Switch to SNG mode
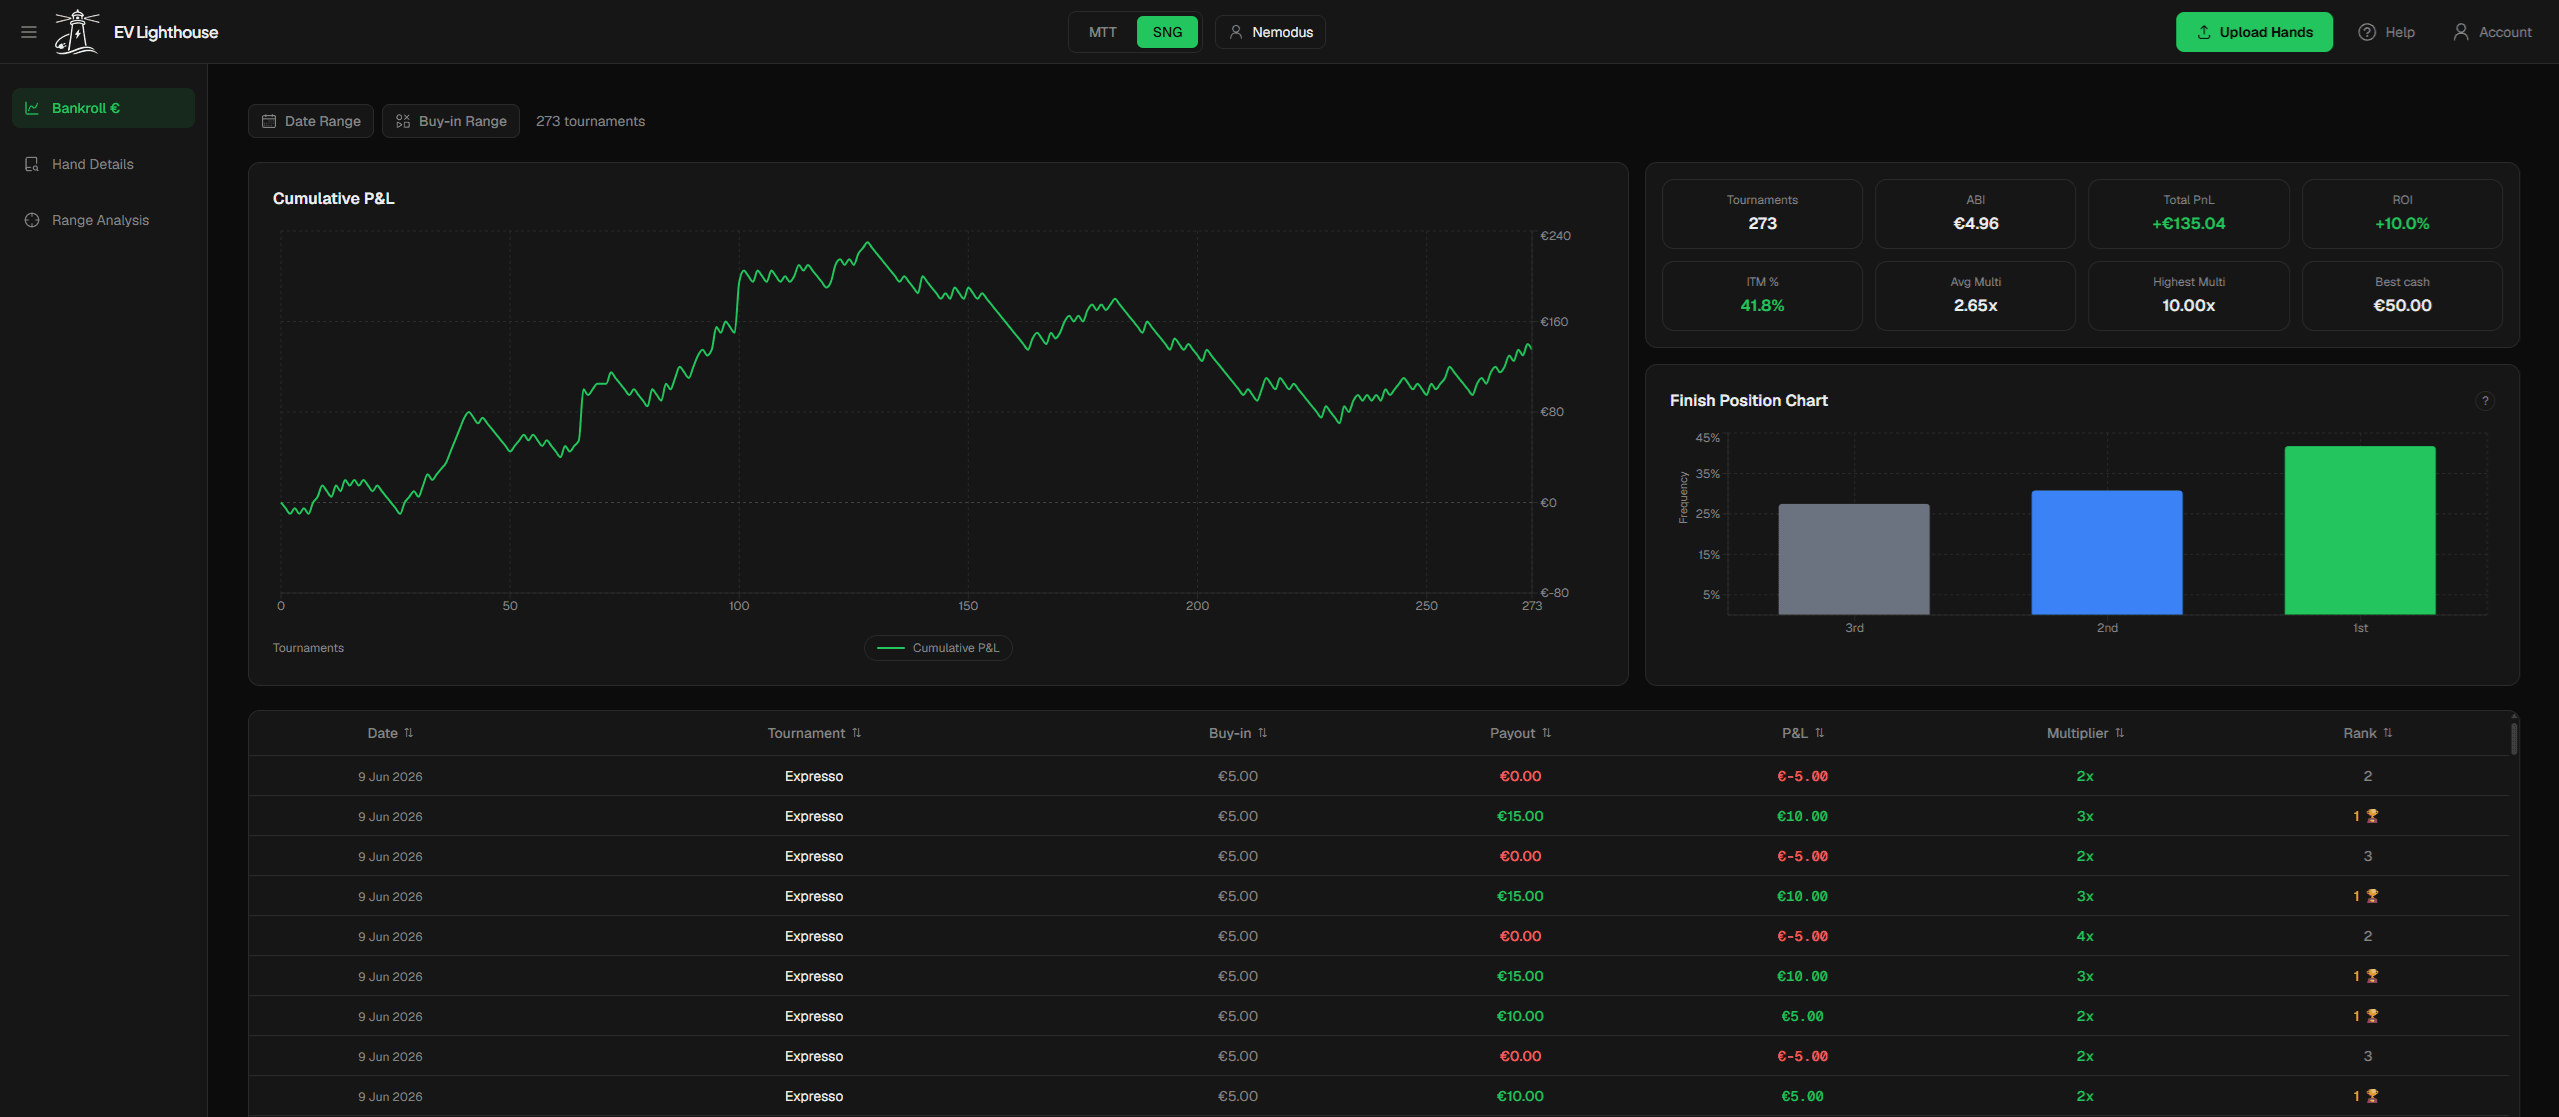 [x=1167, y=32]
